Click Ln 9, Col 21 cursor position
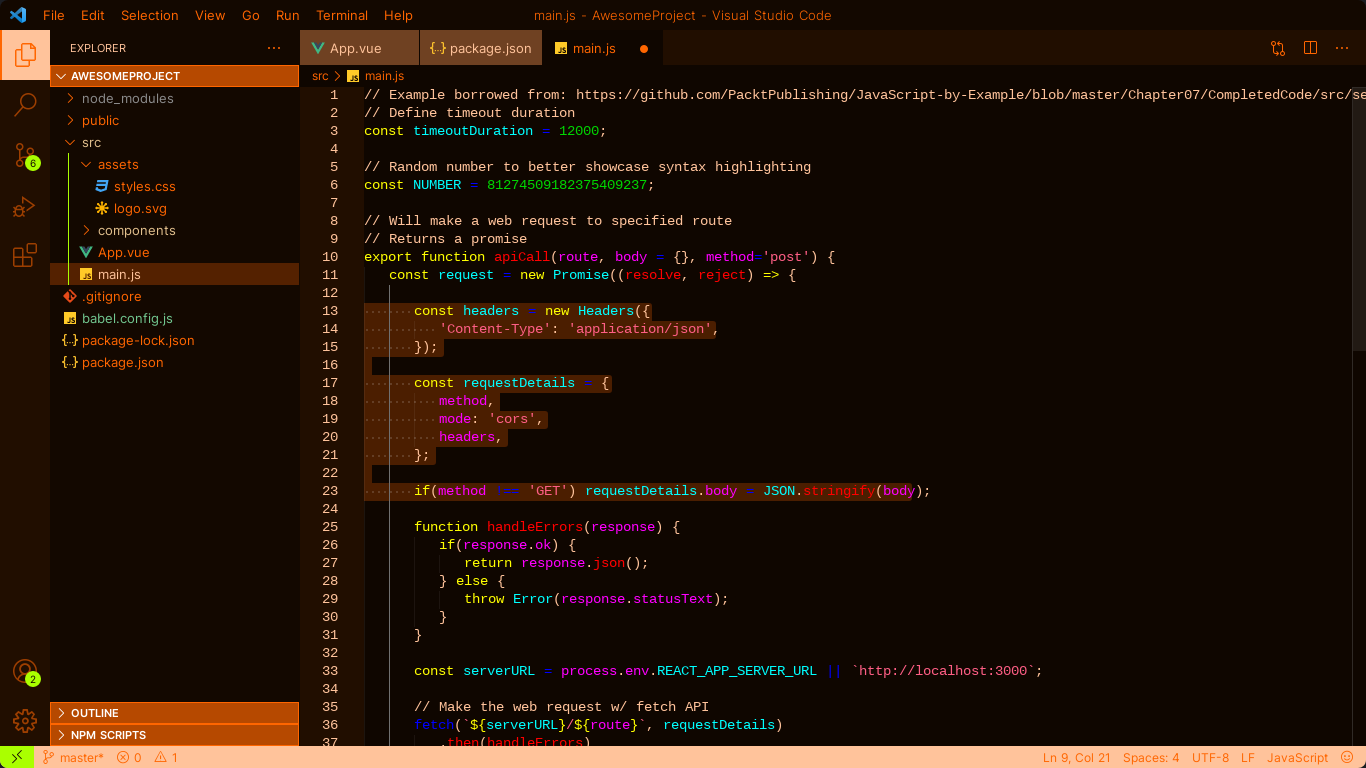 [x=1077, y=757]
